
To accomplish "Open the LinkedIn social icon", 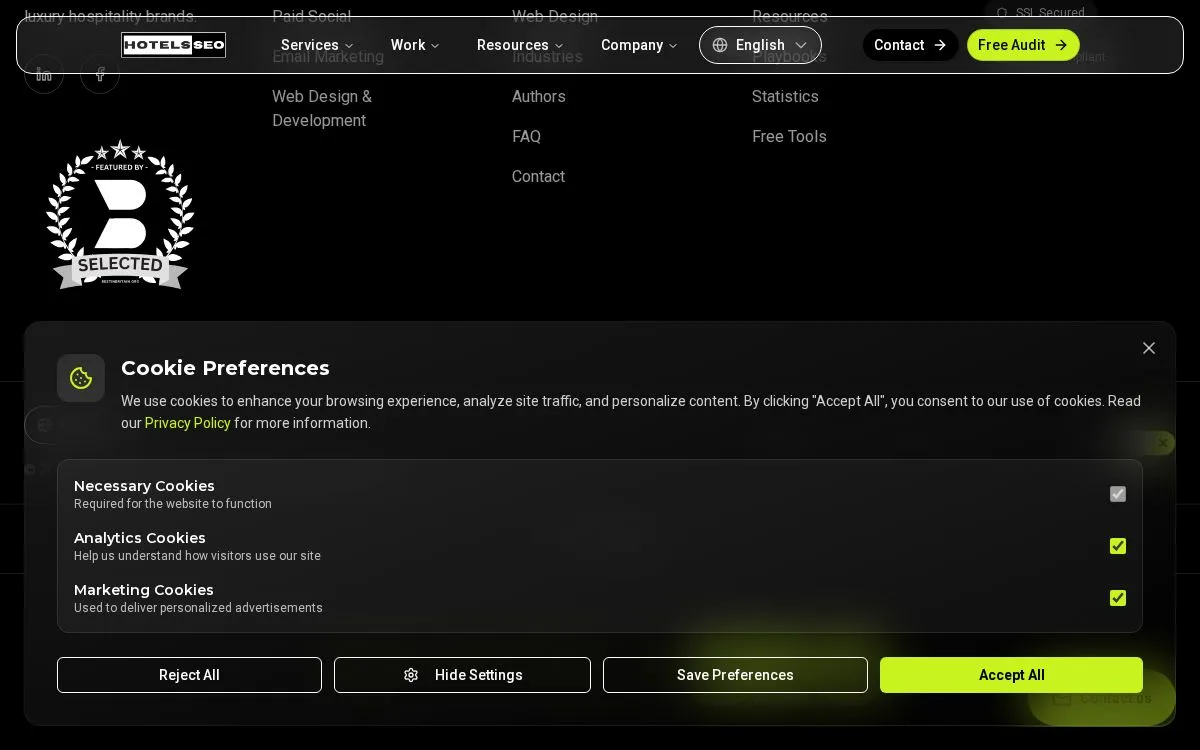I will pos(44,74).
